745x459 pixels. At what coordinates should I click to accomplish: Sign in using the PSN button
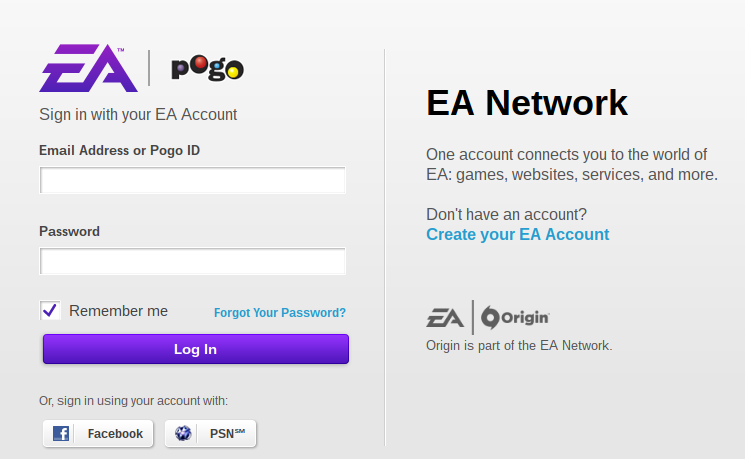point(210,433)
